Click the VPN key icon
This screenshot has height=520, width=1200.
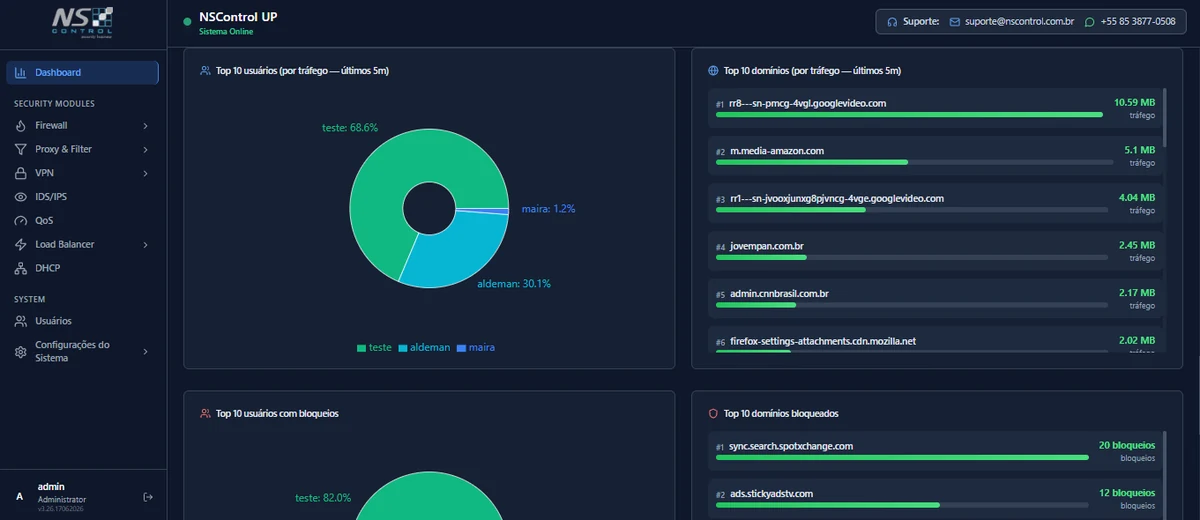pos(21,173)
